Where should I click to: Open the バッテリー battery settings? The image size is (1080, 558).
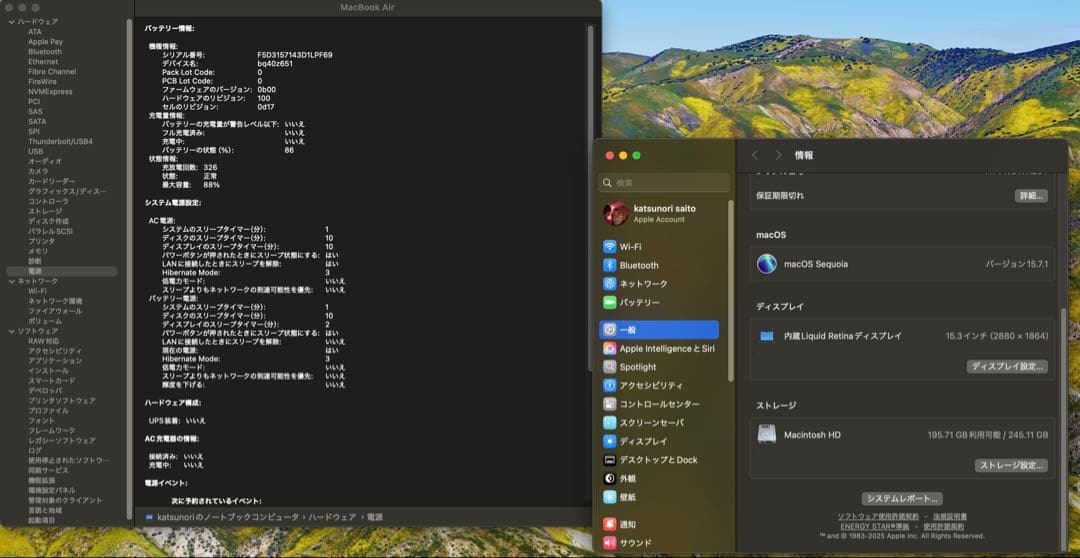pos(638,303)
